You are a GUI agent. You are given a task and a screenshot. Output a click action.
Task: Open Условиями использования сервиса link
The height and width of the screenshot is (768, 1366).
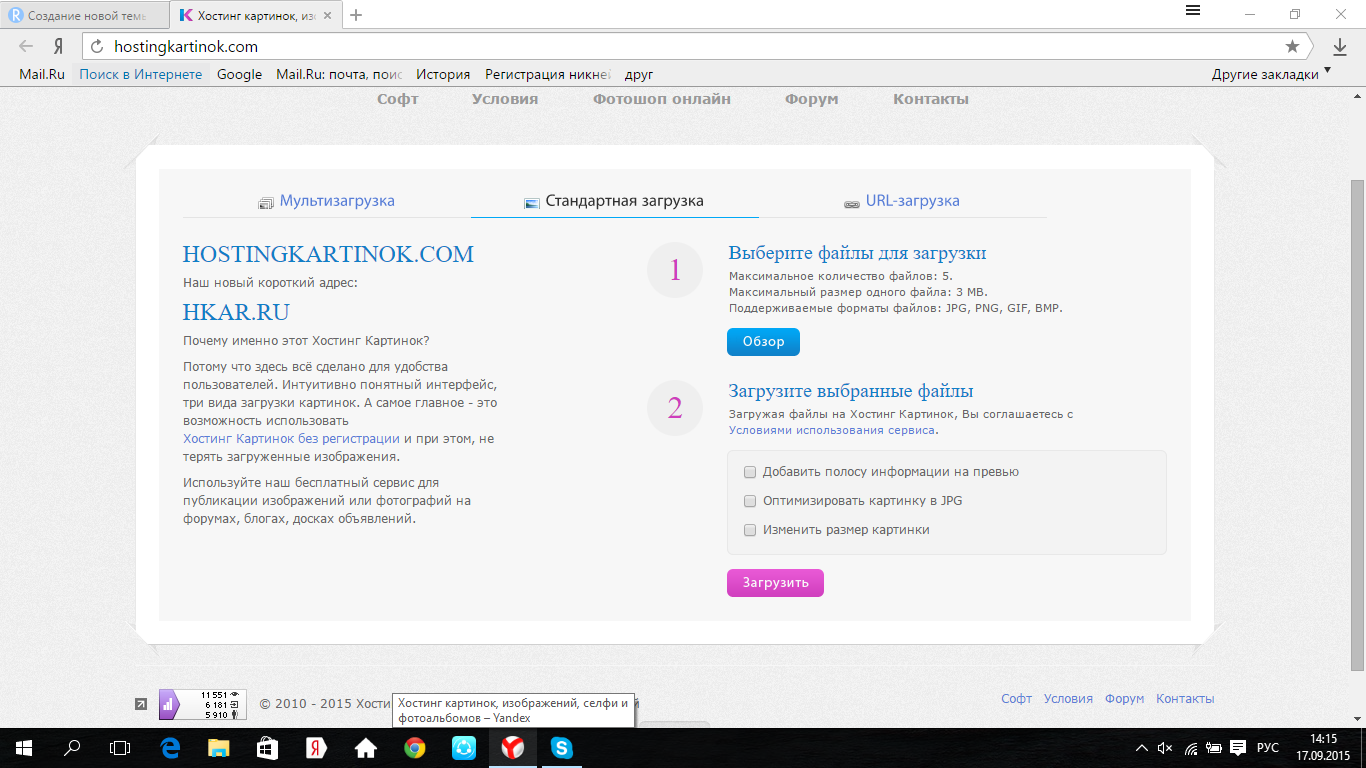pos(832,430)
